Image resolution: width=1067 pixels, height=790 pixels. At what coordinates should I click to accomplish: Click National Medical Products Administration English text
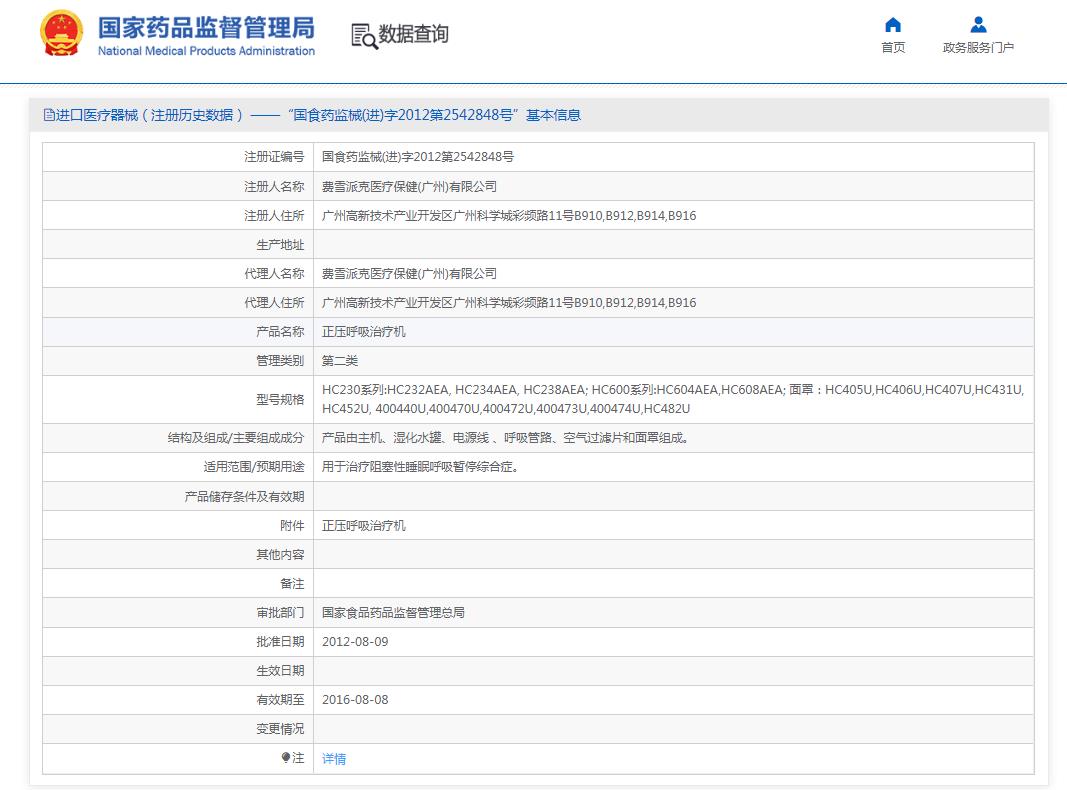click(206, 51)
